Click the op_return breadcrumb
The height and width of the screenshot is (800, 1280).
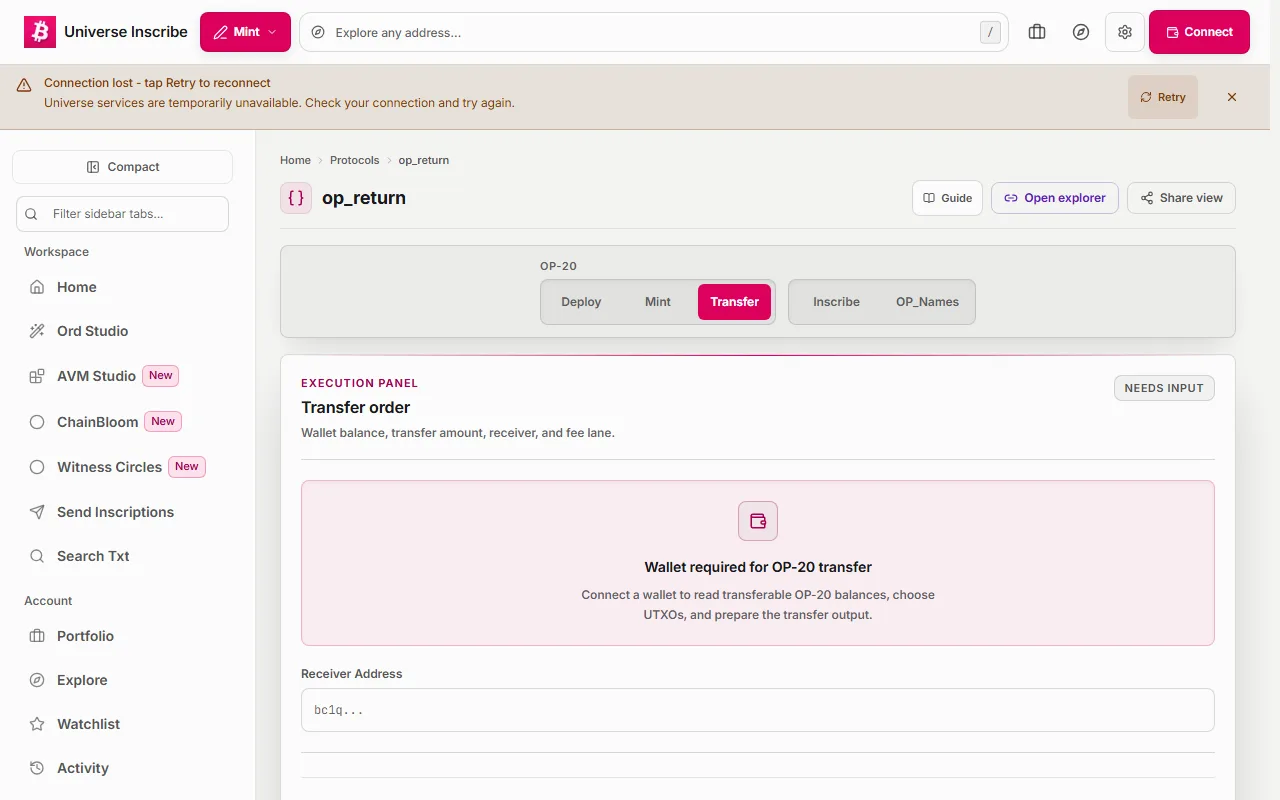(424, 160)
